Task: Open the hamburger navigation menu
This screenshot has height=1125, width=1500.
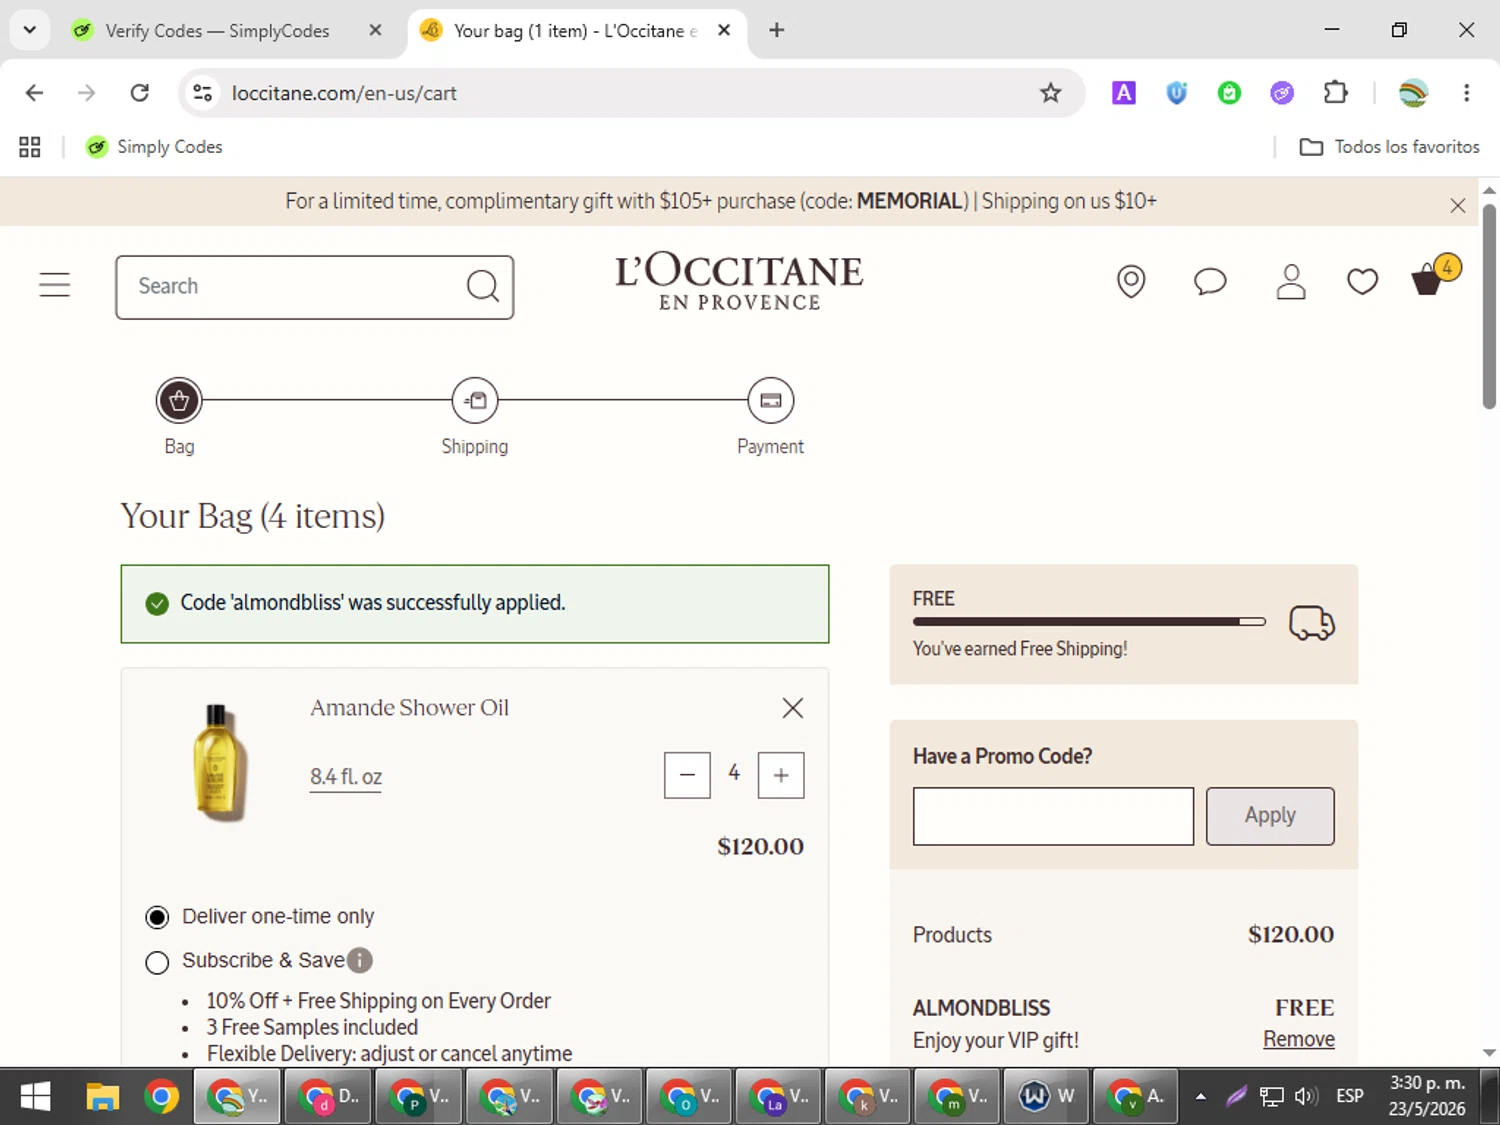Action: (55, 285)
